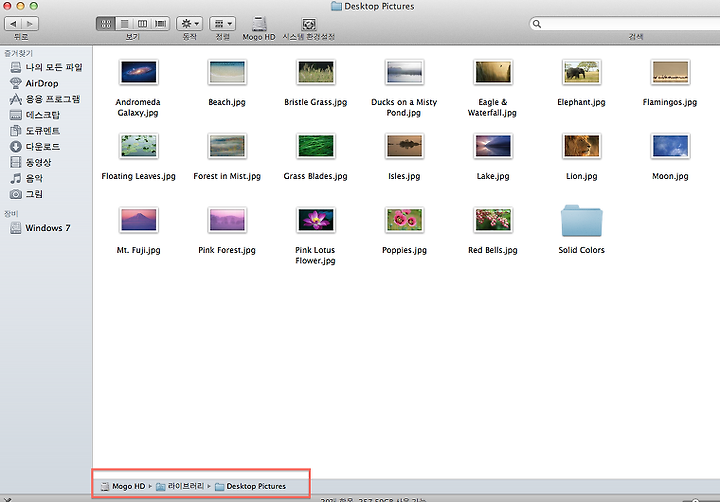The image size is (720, 502).
Task: Select Elephant.jpg thumbnail
Action: pyautogui.click(x=581, y=72)
